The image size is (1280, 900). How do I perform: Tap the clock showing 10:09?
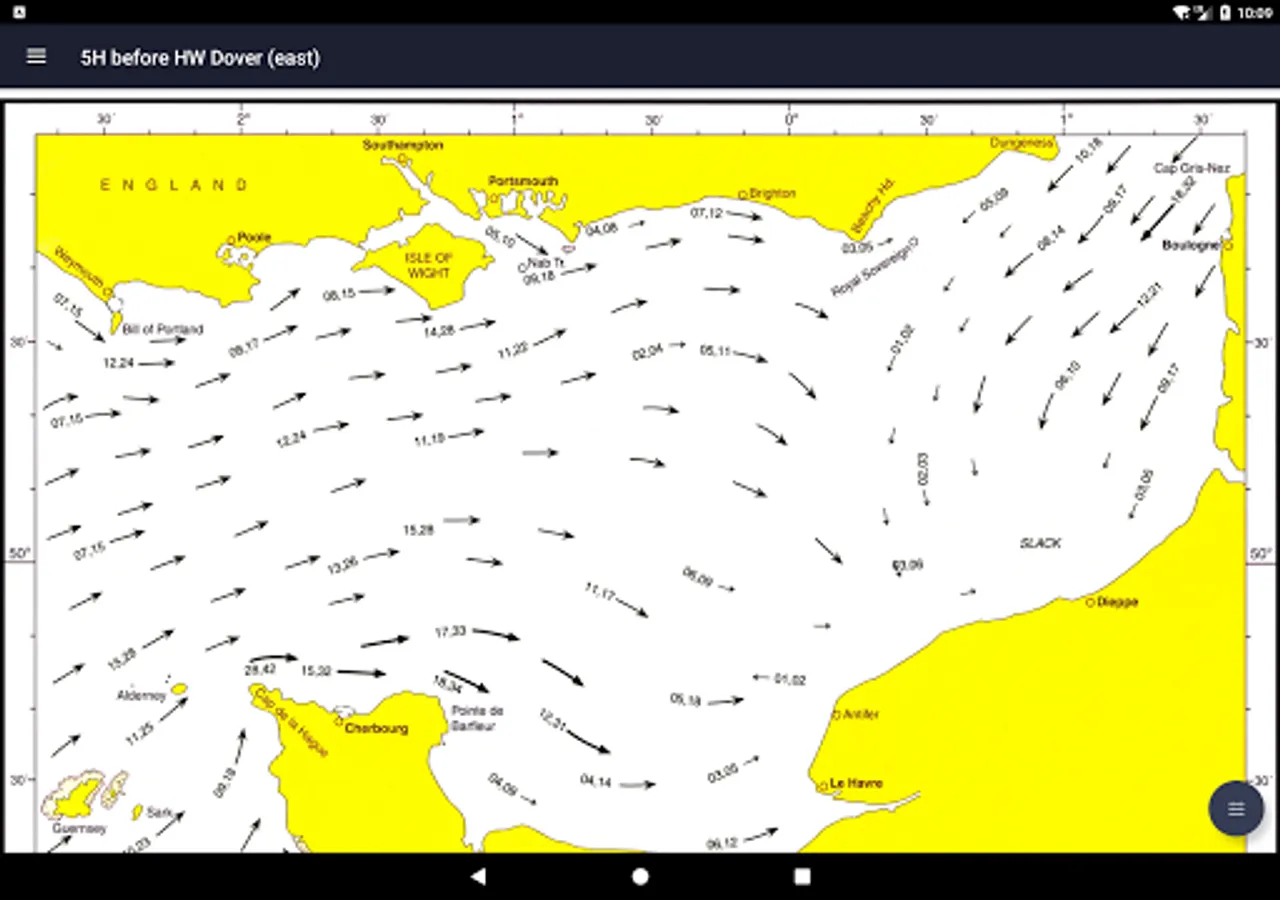coord(1255,13)
